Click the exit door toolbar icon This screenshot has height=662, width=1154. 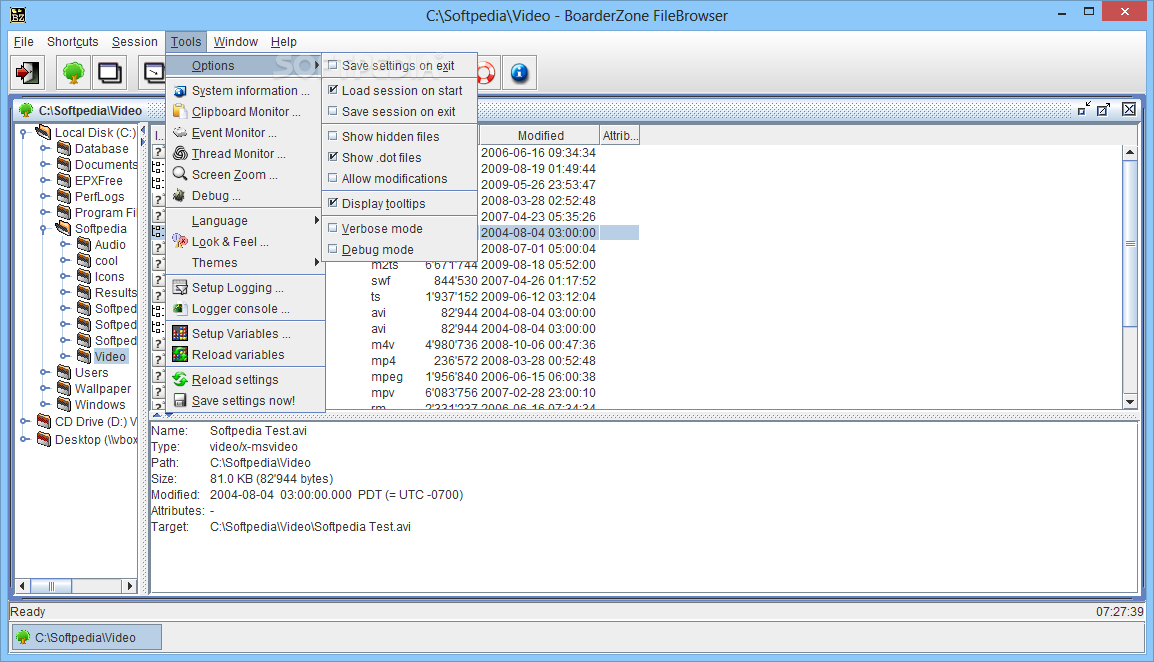(28, 72)
